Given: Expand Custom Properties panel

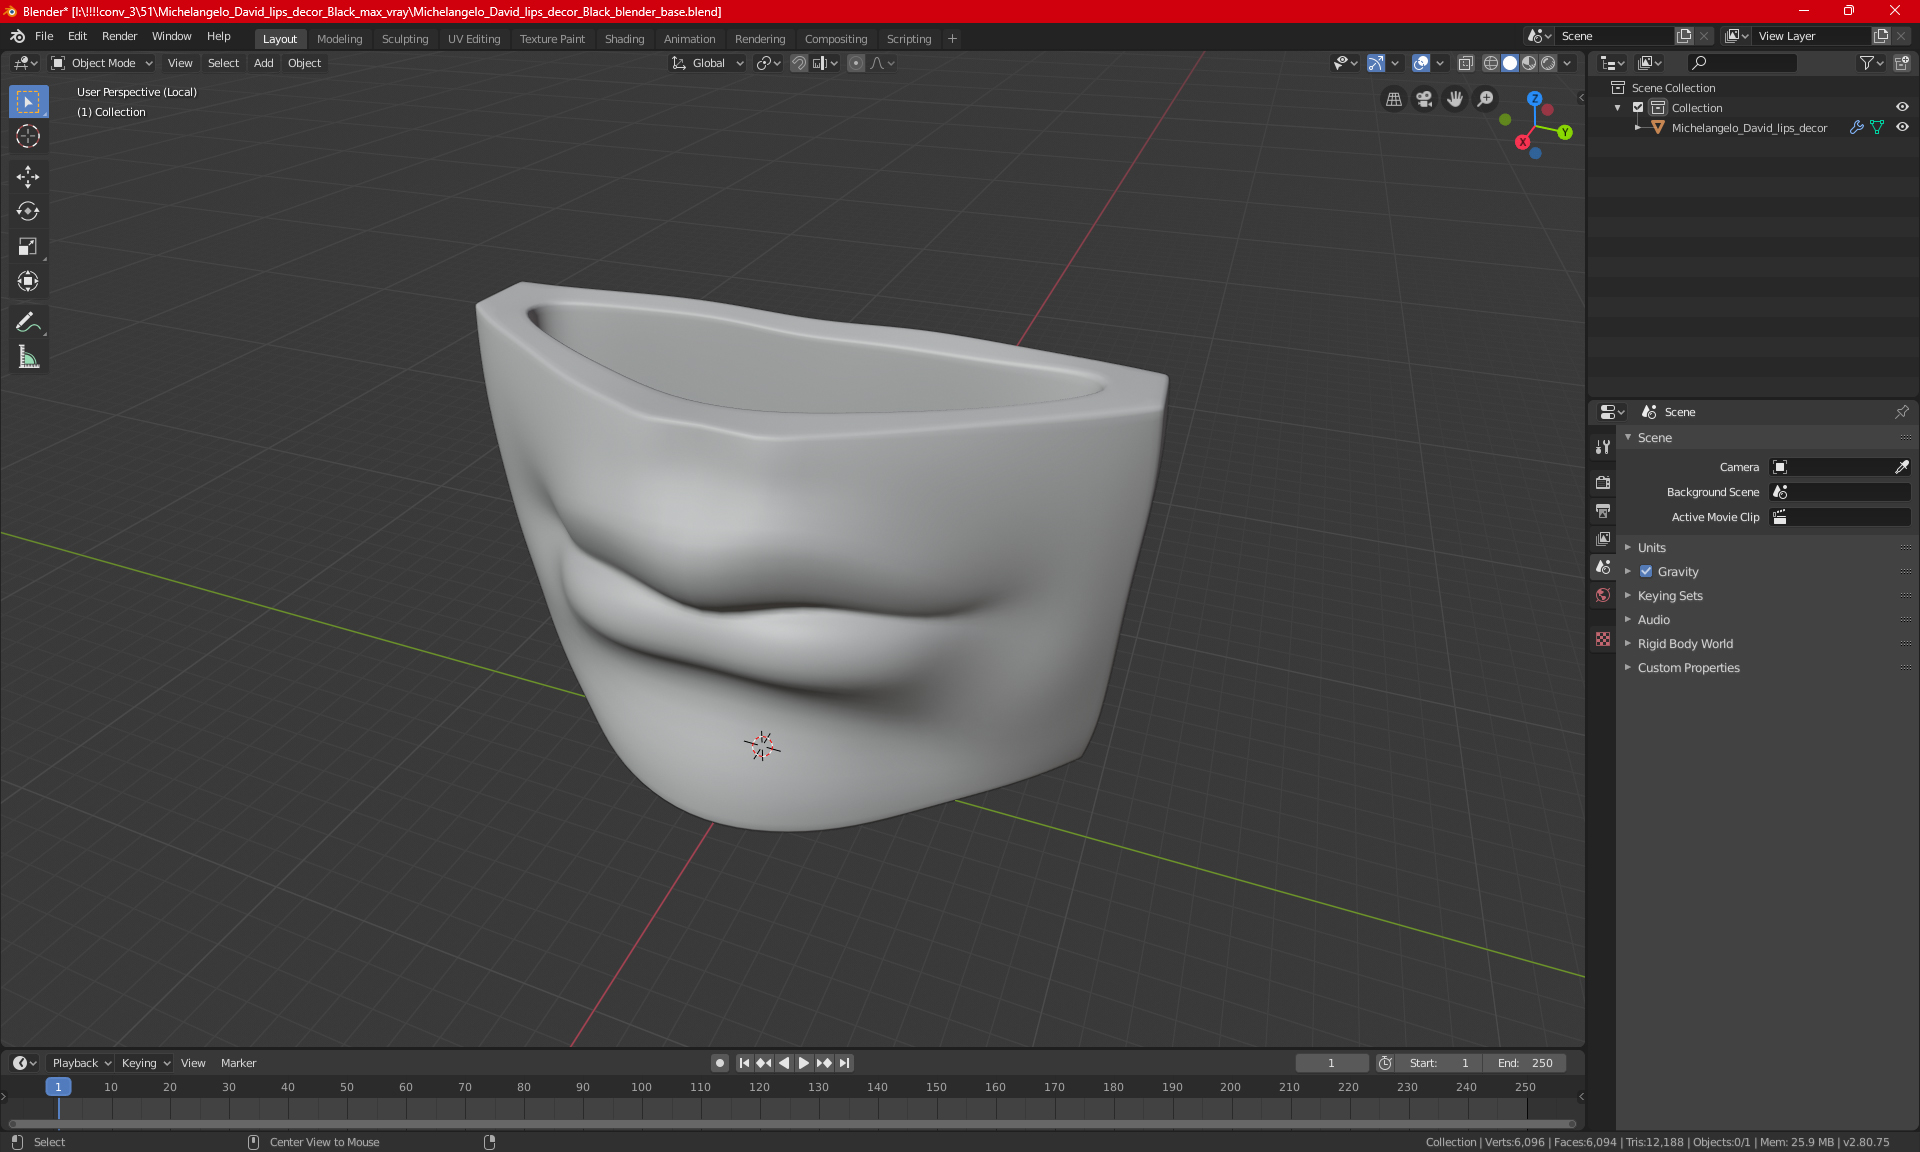Looking at the screenshot, I should [x=1688, y=668].
